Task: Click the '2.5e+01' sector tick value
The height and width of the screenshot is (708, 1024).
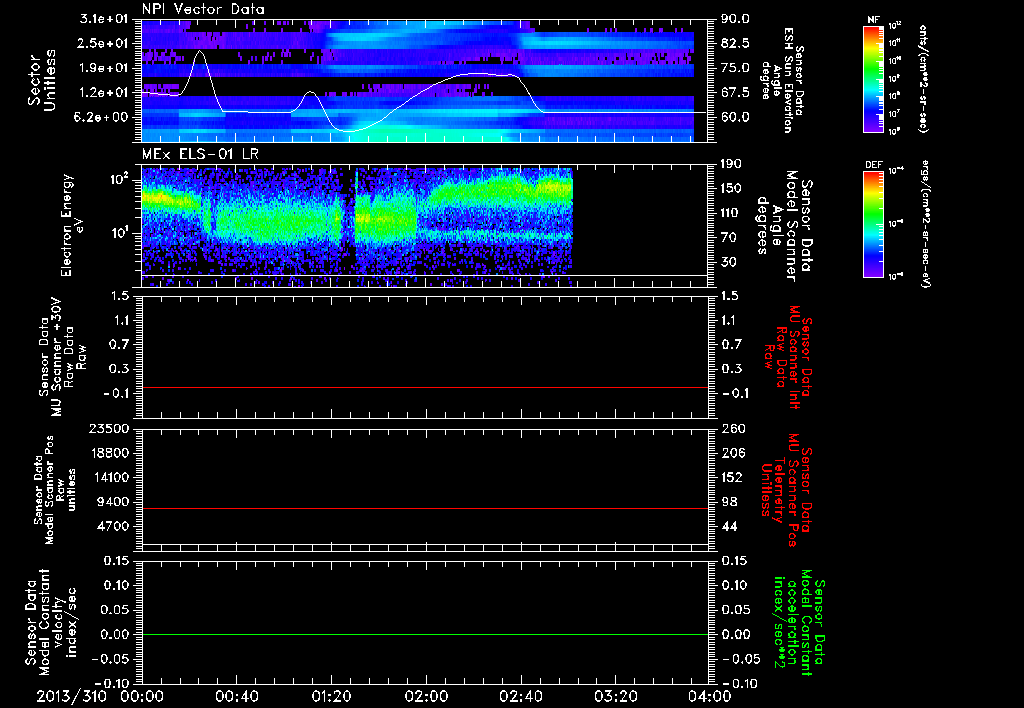Action: (105, 43)
